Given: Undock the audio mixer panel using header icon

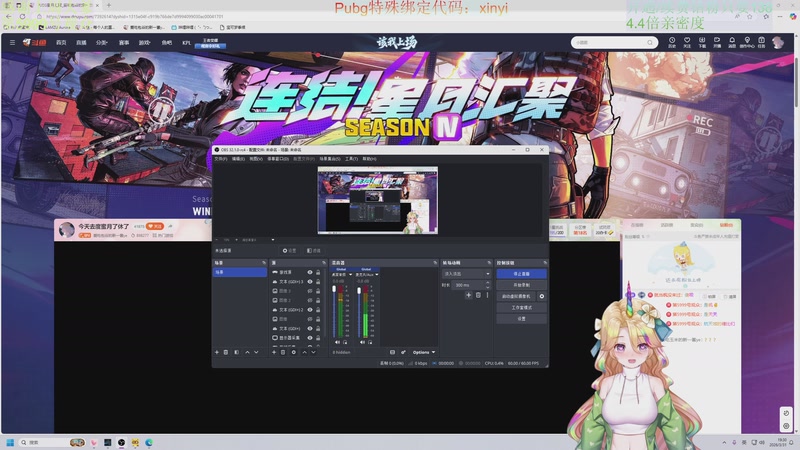Looking at the screenshot, I should coord(435,263).
